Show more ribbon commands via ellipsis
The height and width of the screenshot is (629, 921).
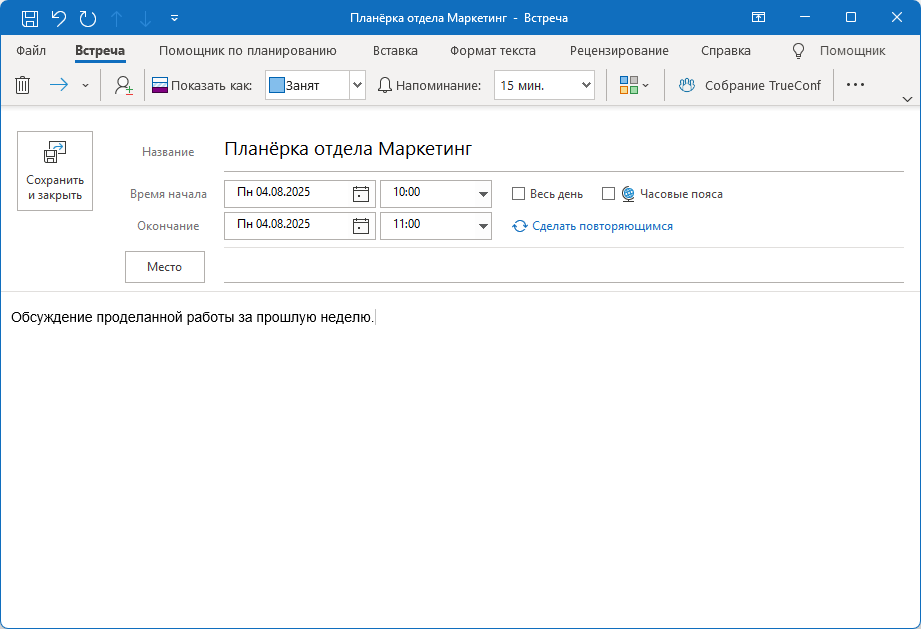(x=855, y=85)
